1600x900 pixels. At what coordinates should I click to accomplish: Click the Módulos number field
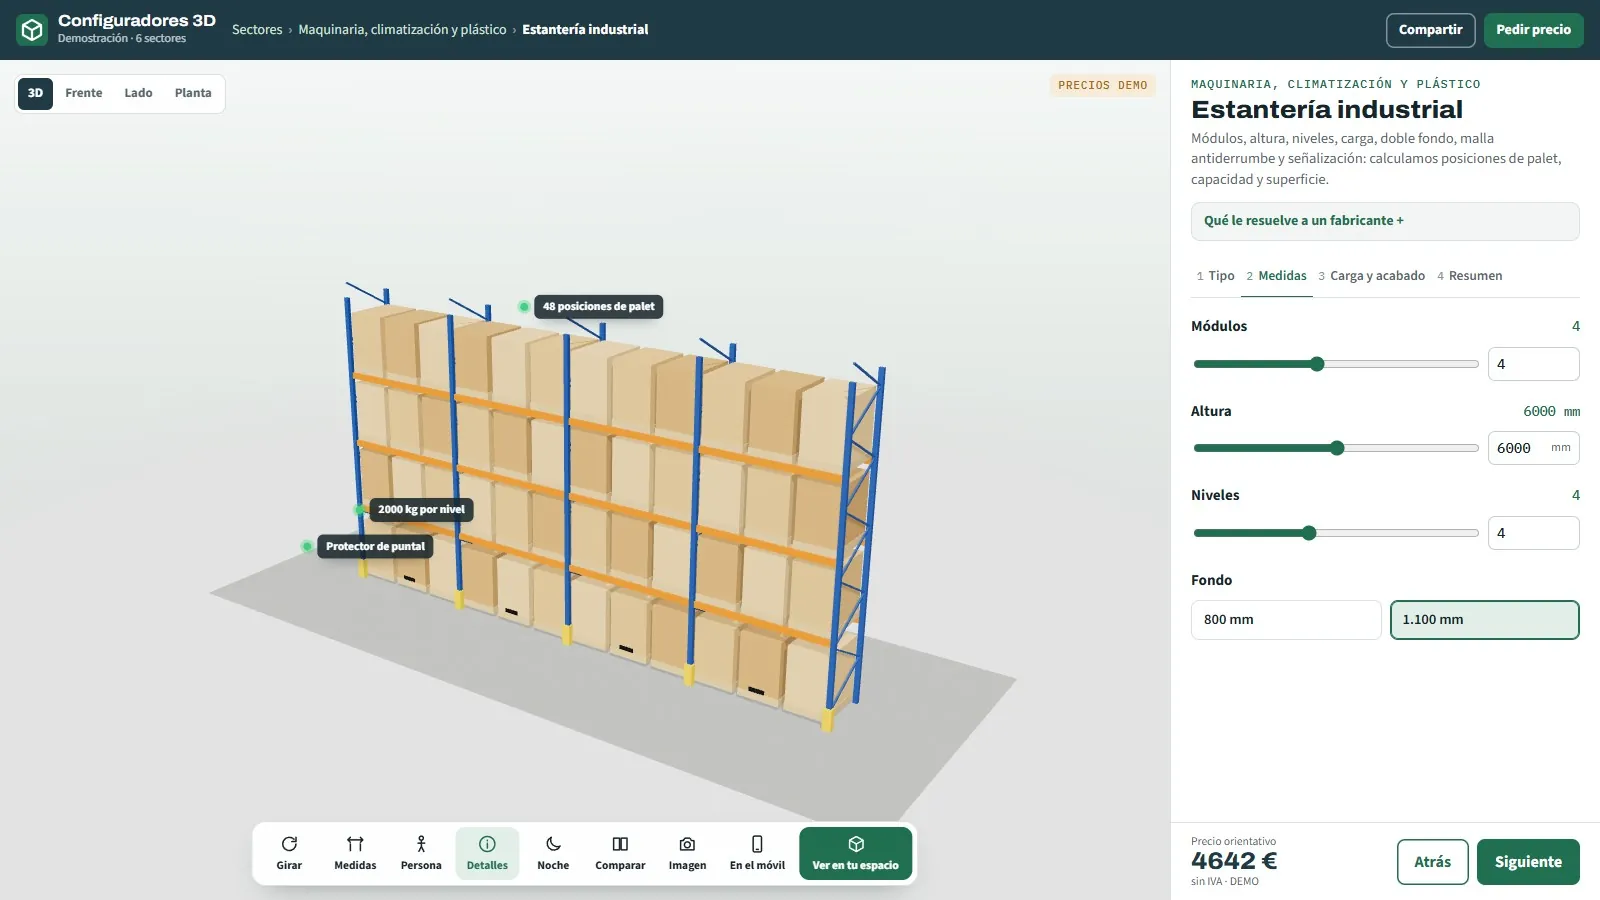click(1534, 364)
